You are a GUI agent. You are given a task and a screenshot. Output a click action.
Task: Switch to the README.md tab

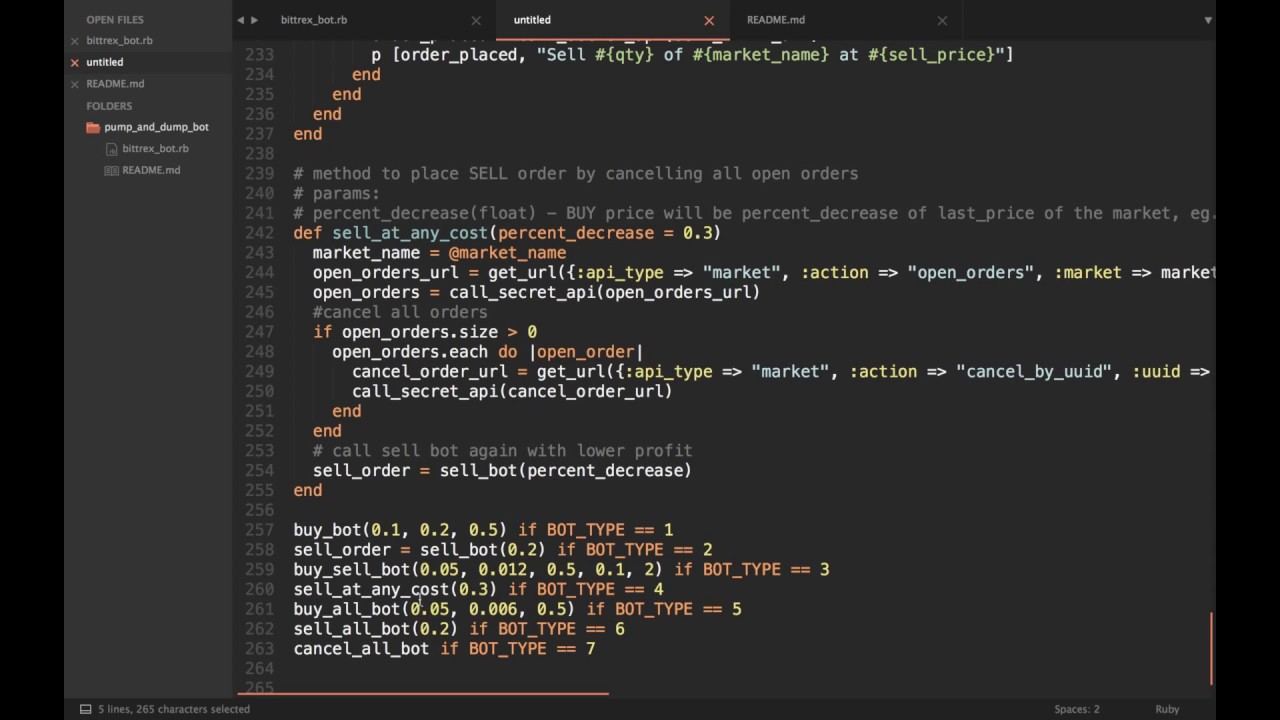tap(775, 20)
